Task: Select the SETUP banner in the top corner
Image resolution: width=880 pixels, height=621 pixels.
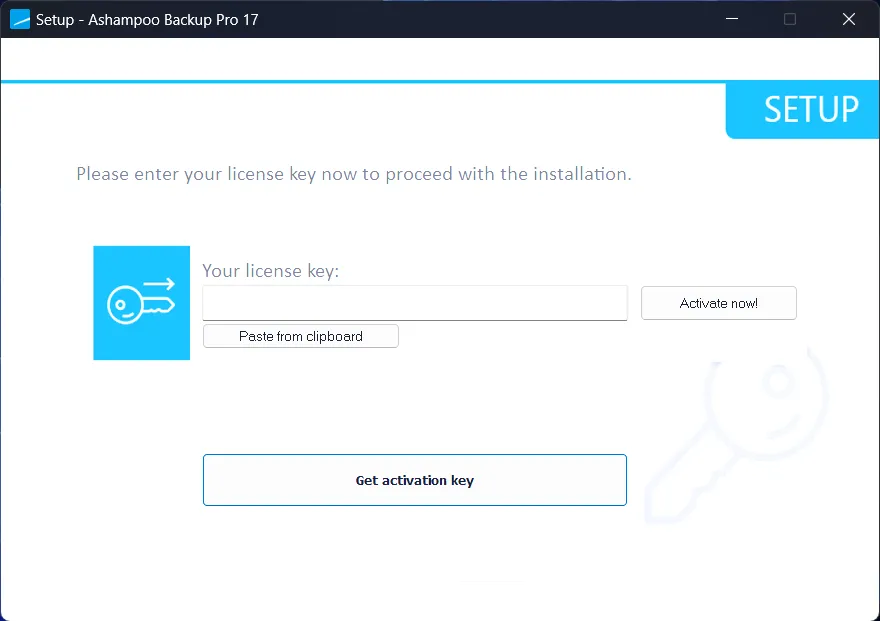Action: coord(810,110)
